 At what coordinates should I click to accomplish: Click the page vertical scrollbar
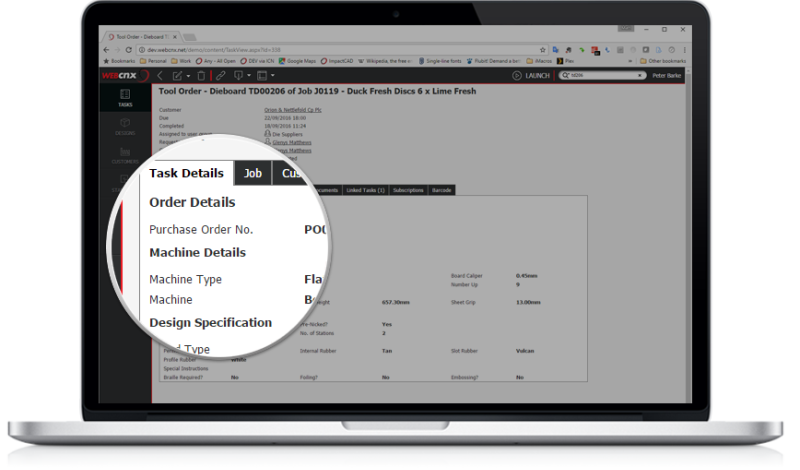coord(688,235)
